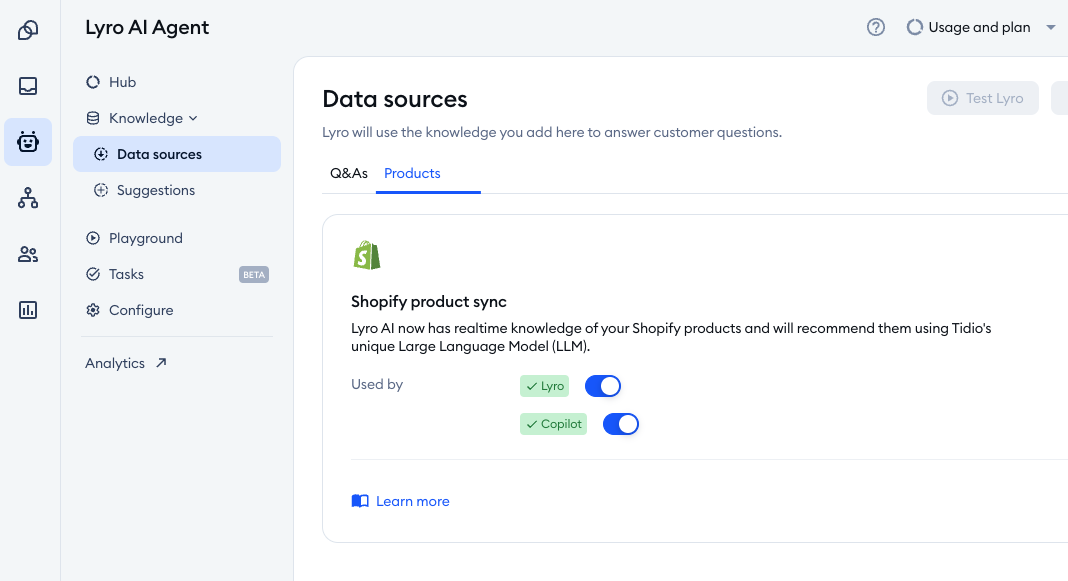Screen dimensions: 1068x581
Task: Select the Lyro AI bot icon in the rail
Action: pyautogui.click(x=28, y=142)
